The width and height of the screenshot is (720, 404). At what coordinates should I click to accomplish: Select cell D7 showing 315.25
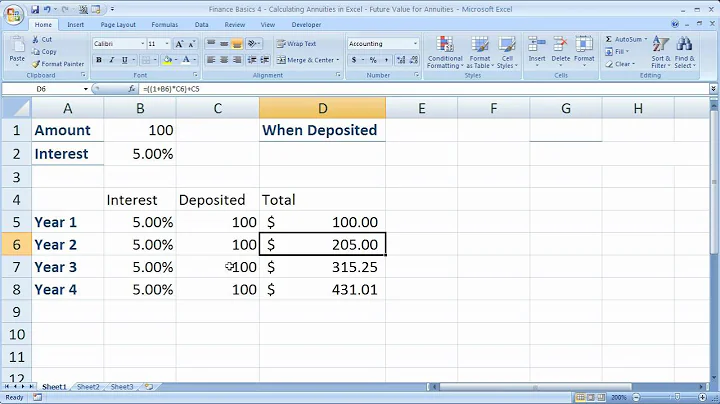click(x=322, y=267)
